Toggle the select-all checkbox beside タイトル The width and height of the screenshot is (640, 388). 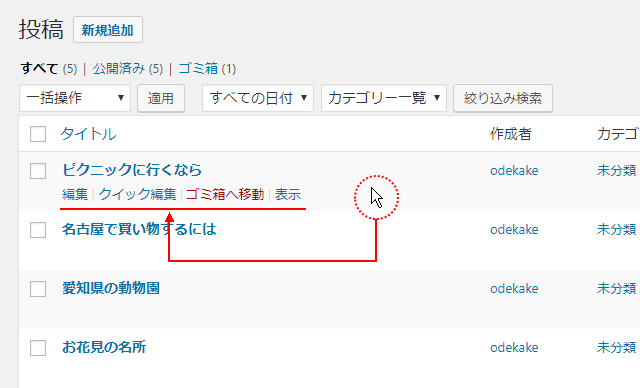(x=38, y=134)
